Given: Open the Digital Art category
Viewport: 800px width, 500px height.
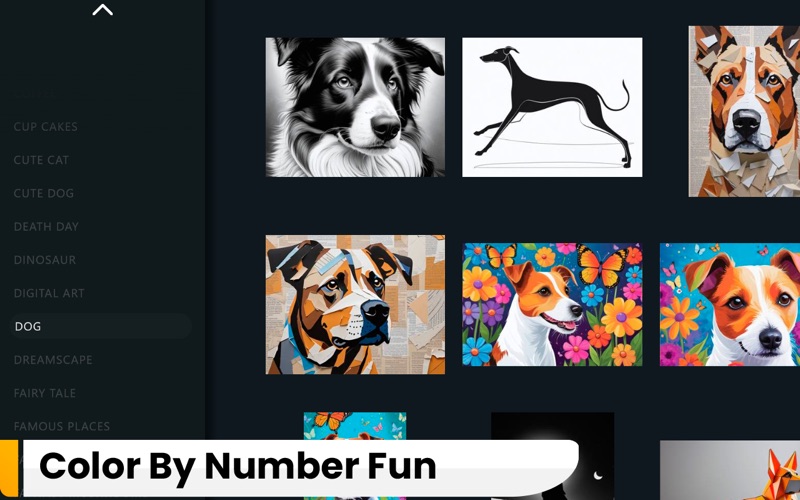Looking at the screenshot, I should 49,293.
